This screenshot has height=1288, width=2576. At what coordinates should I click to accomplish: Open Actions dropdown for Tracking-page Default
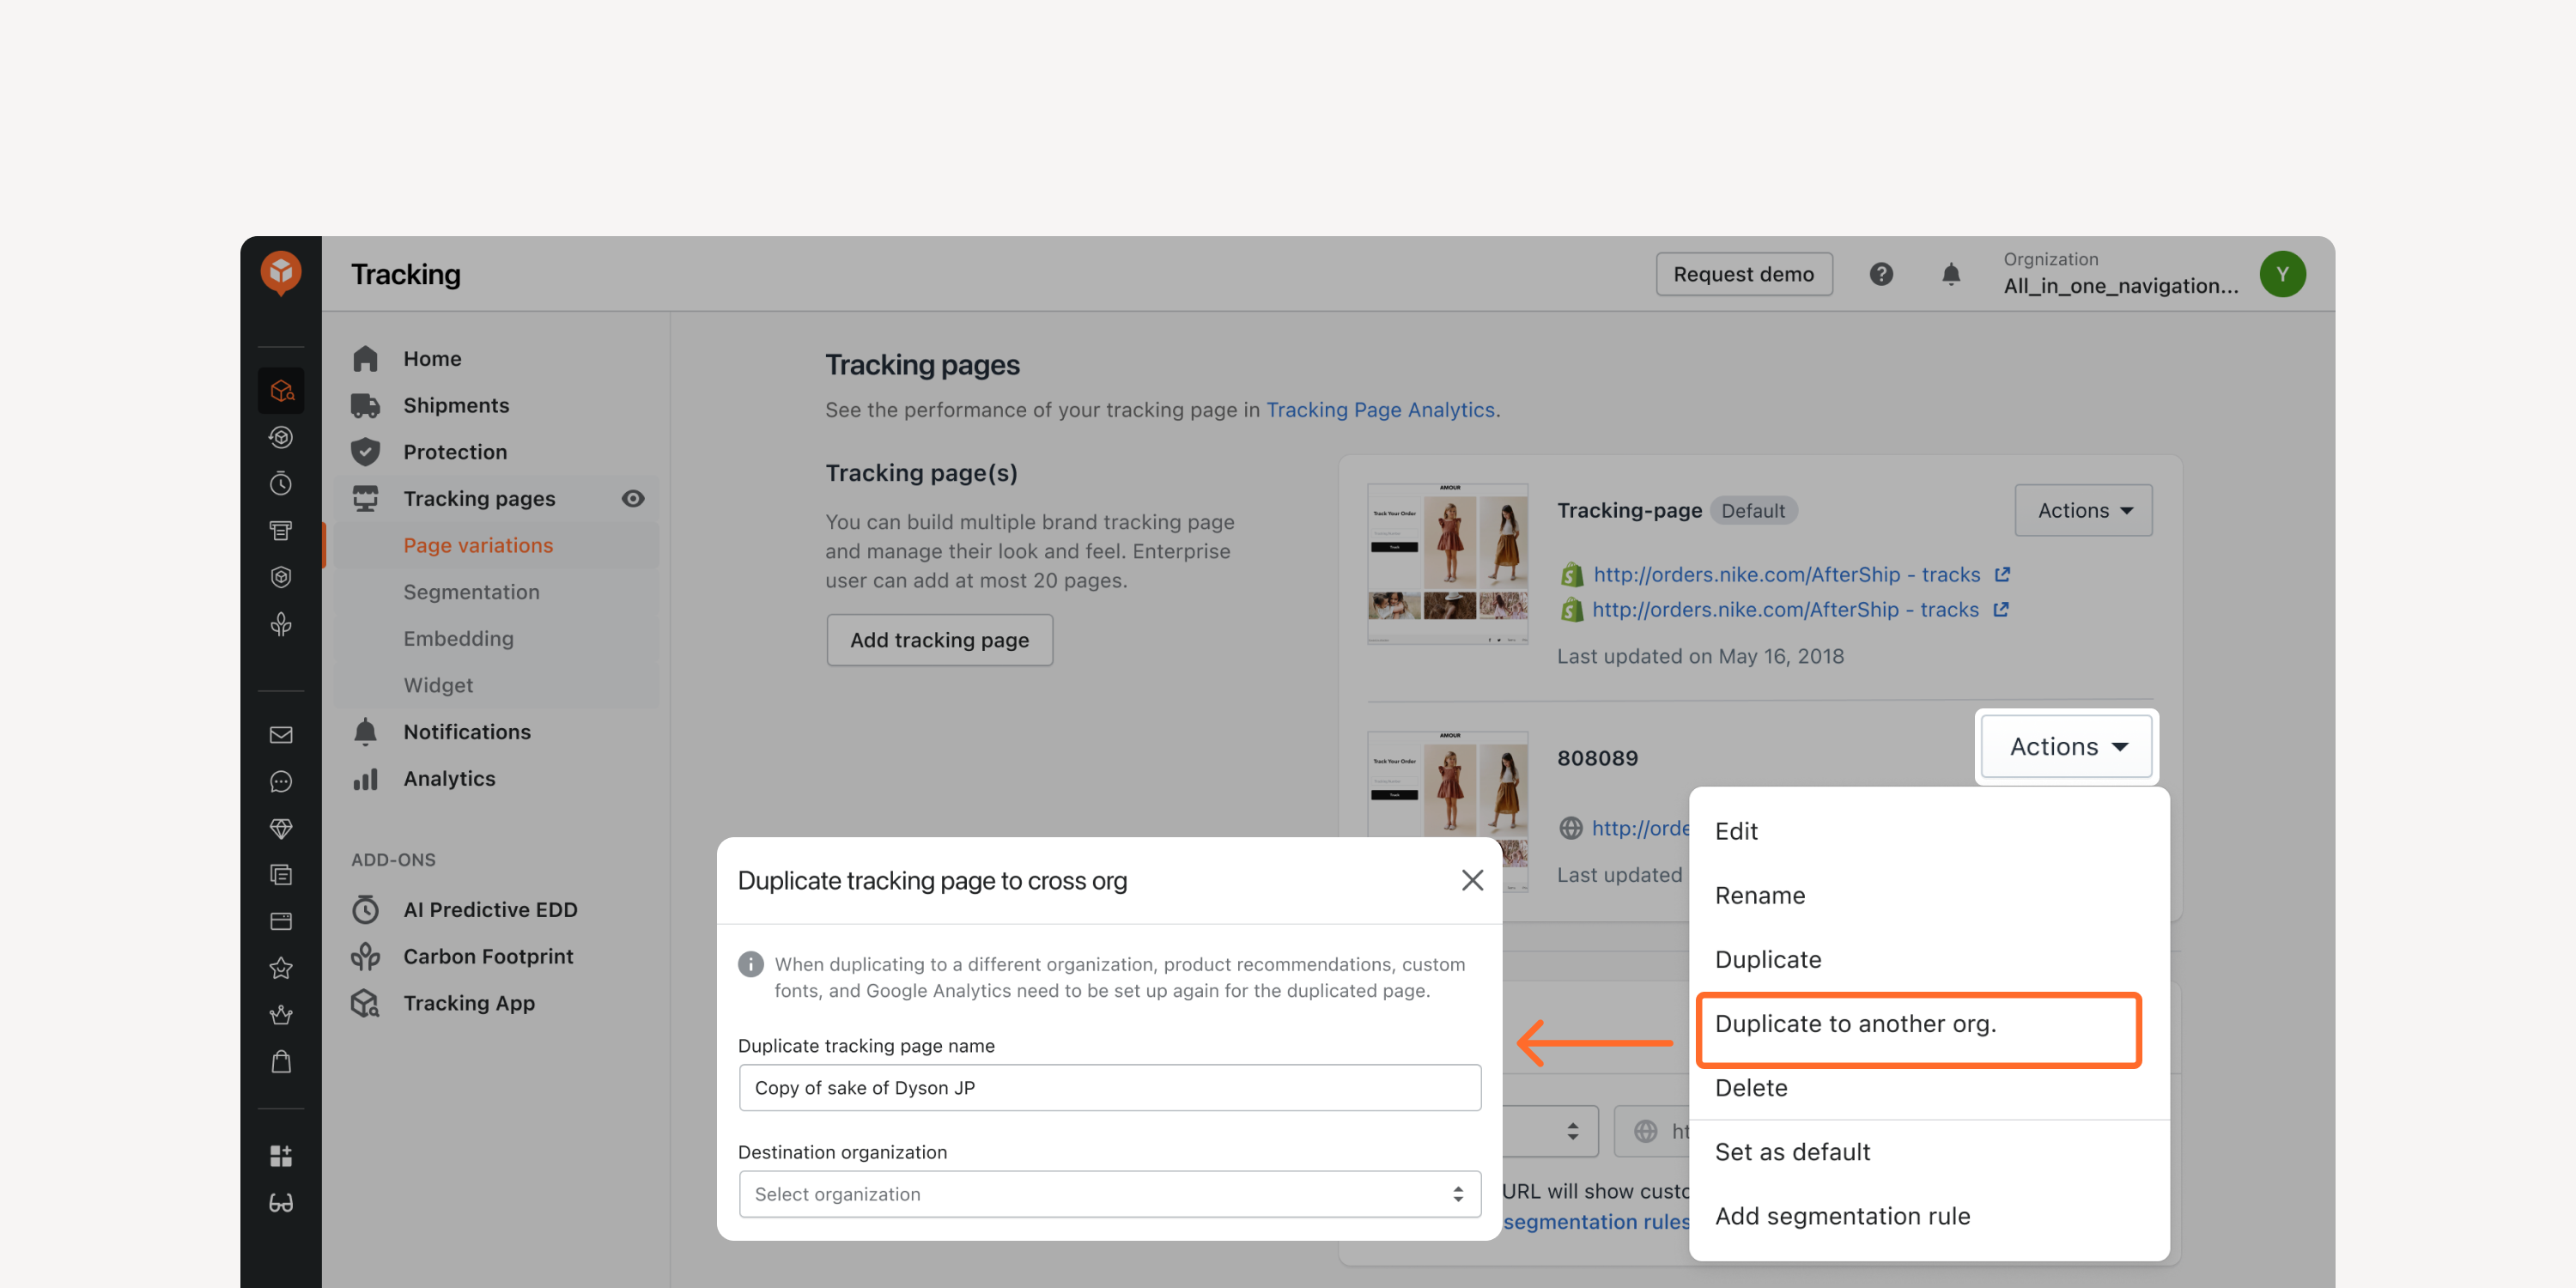click(x=2083, y=510)
